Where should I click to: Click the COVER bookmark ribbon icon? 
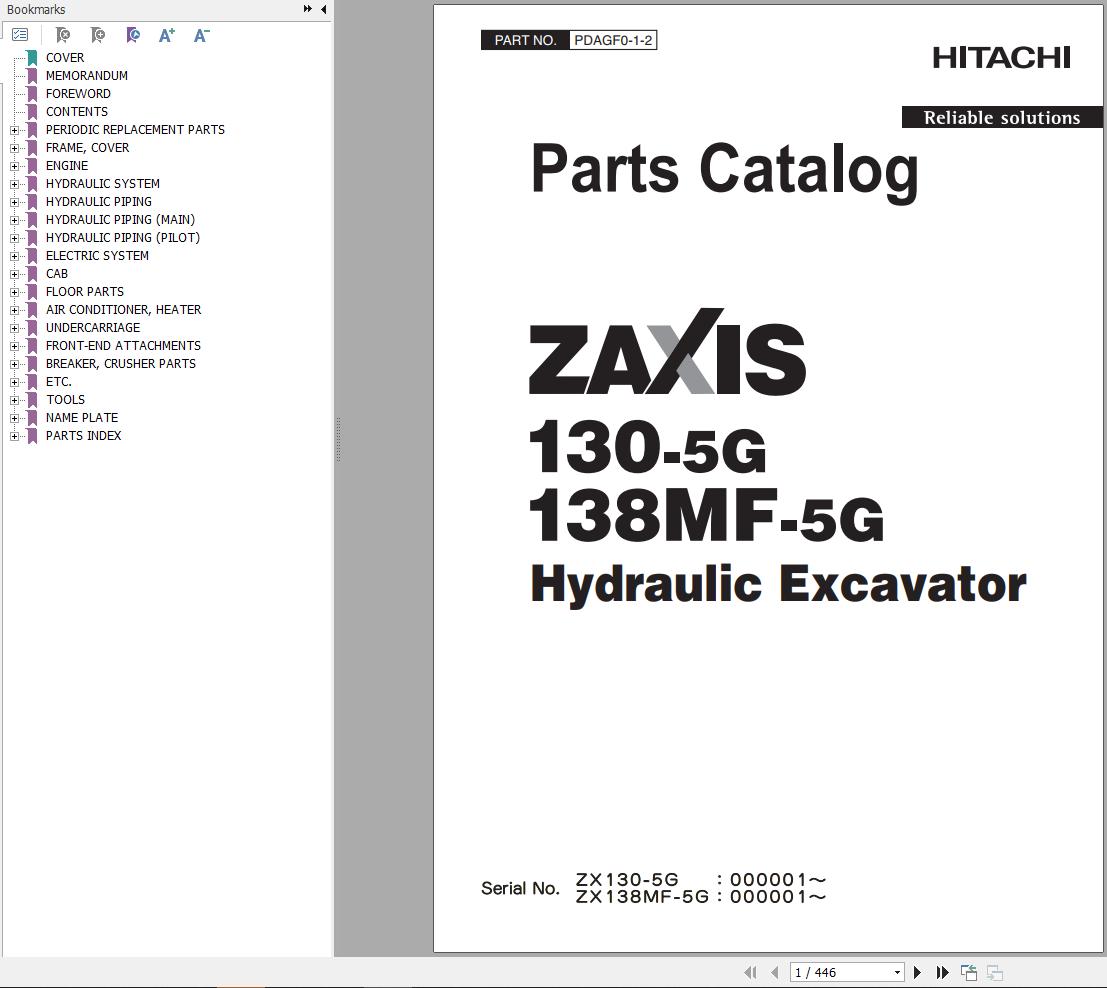pyautogui.click(x=32, y=58)
